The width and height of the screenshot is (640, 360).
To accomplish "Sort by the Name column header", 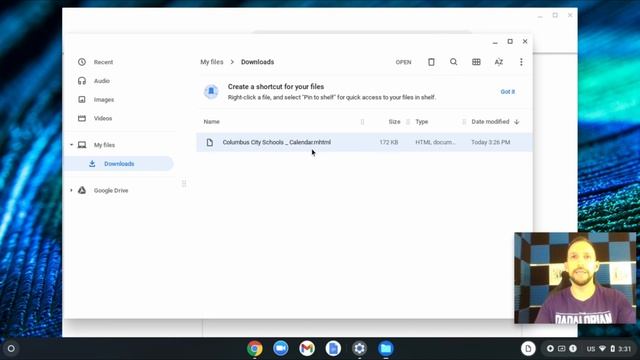I will (x=211, y=122).
